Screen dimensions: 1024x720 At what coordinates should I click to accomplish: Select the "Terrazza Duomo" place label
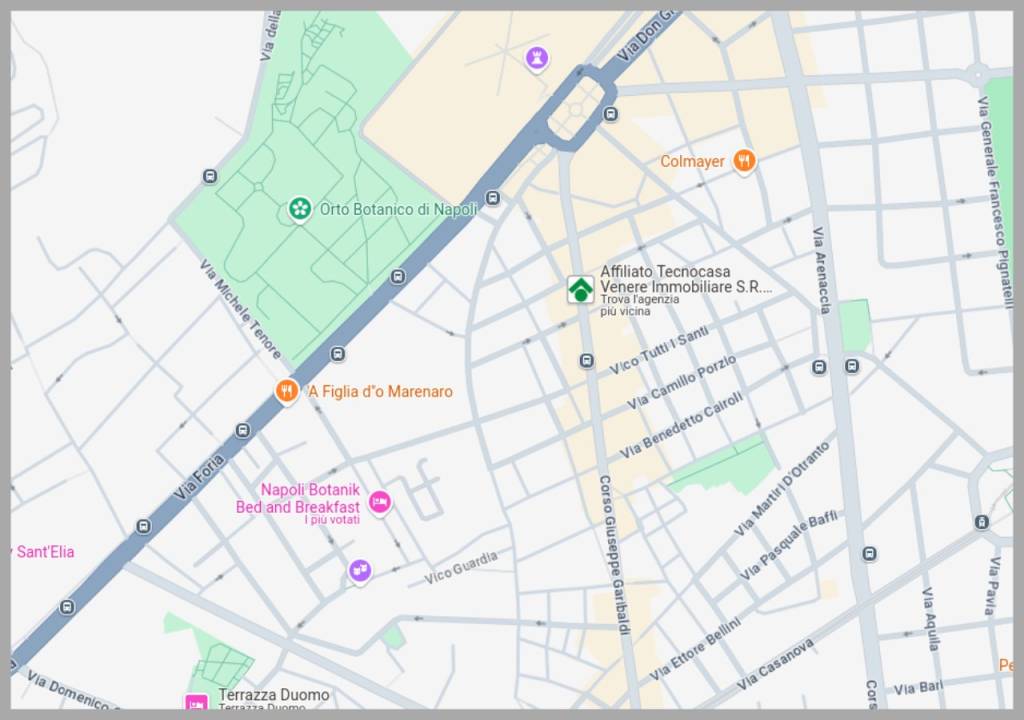(274, 695)
